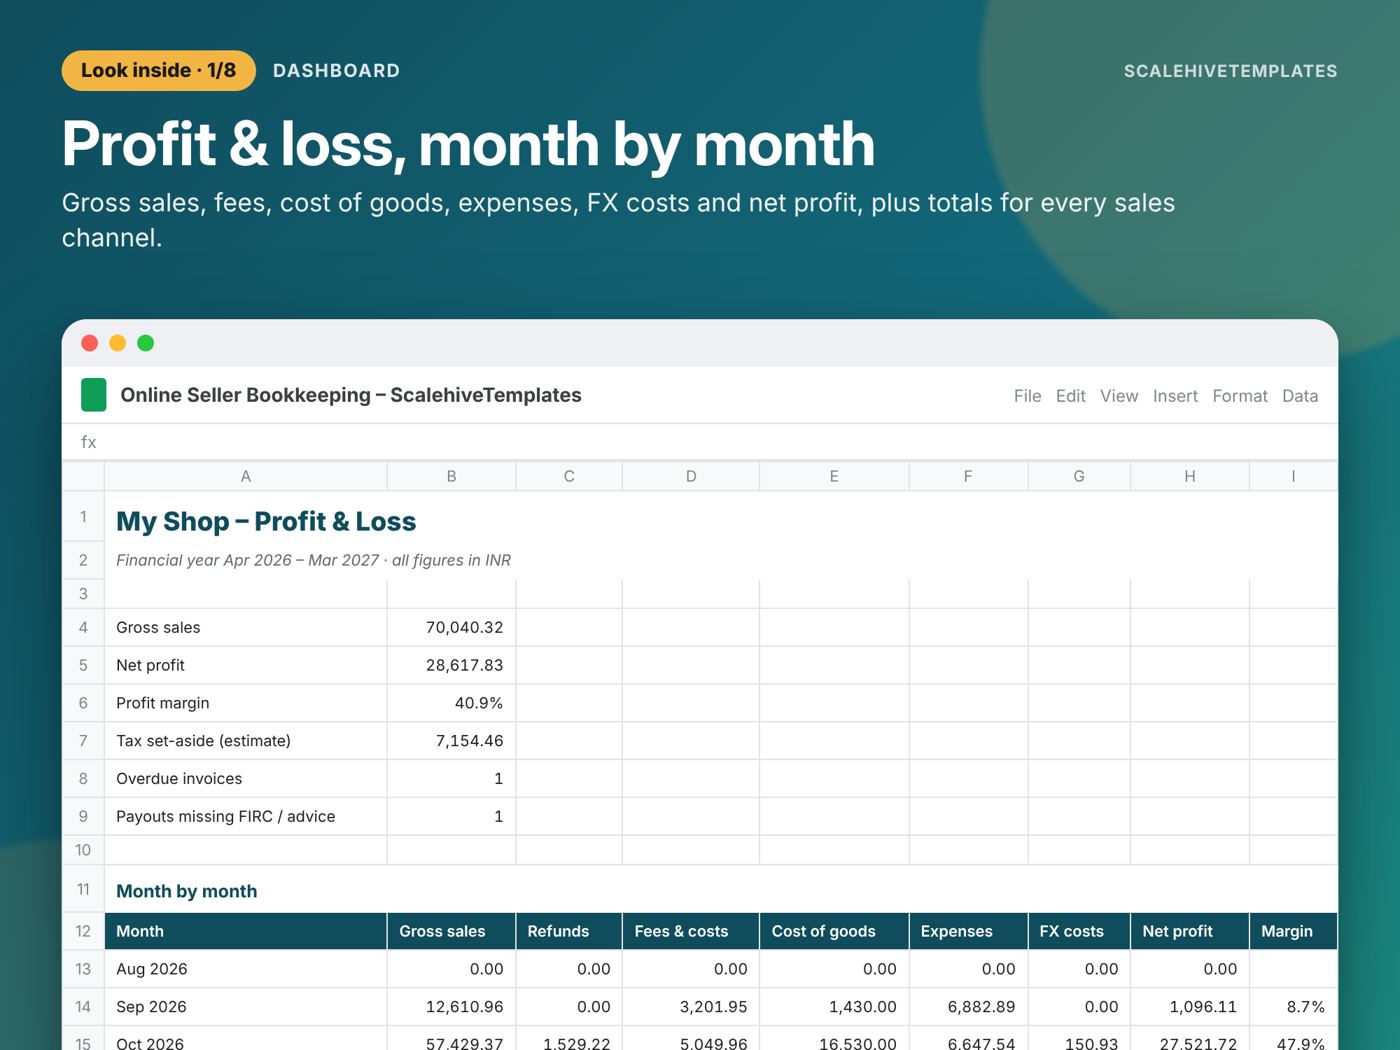Screen dimensions: 1400x1050
Task: Click the Financial year Apr 2026 – Mar 2027 subtitle
Action: pyautogui.click(x=313, y=560)
